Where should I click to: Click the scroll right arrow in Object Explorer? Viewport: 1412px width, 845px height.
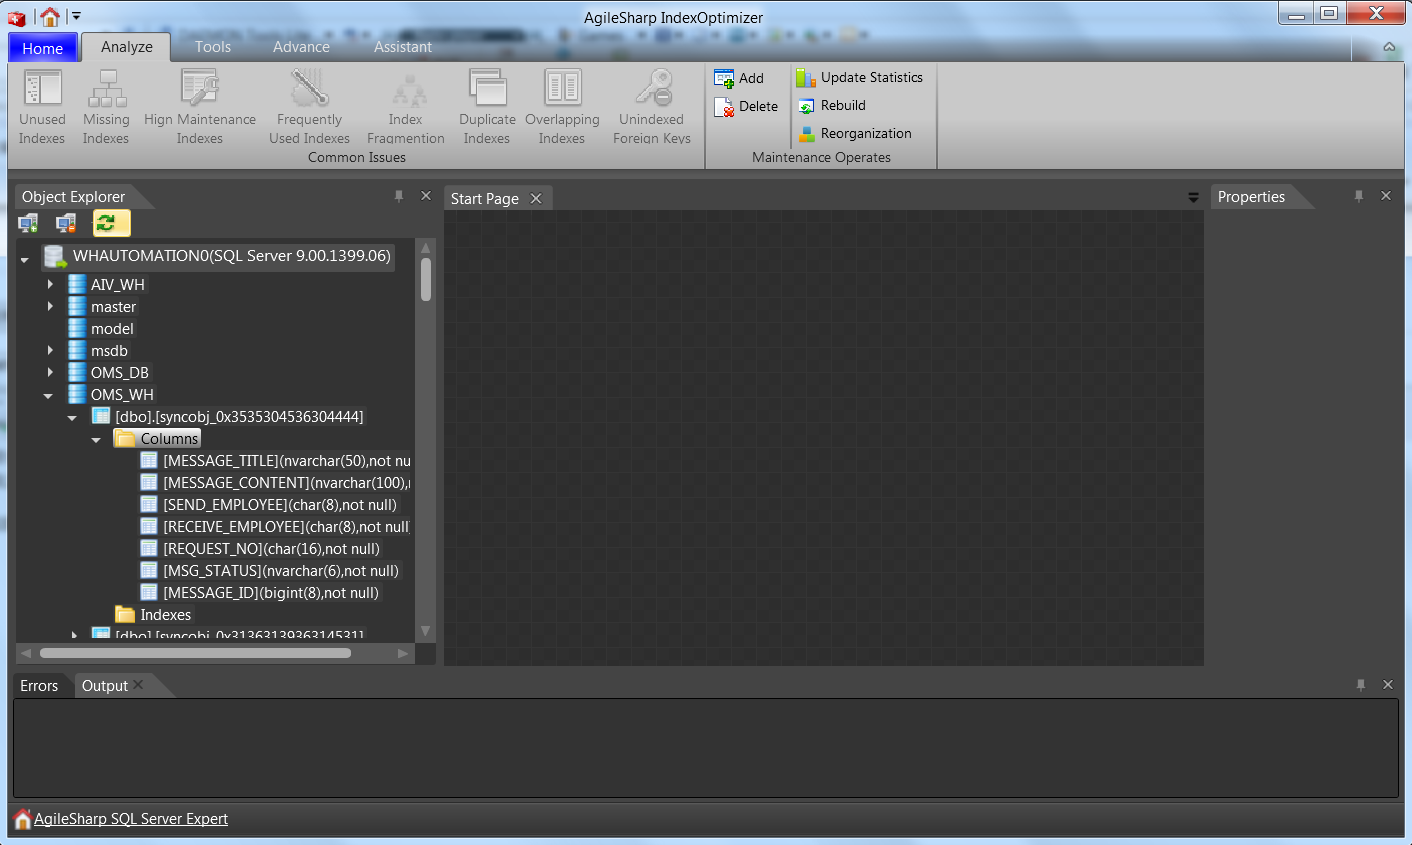[404, 653]
